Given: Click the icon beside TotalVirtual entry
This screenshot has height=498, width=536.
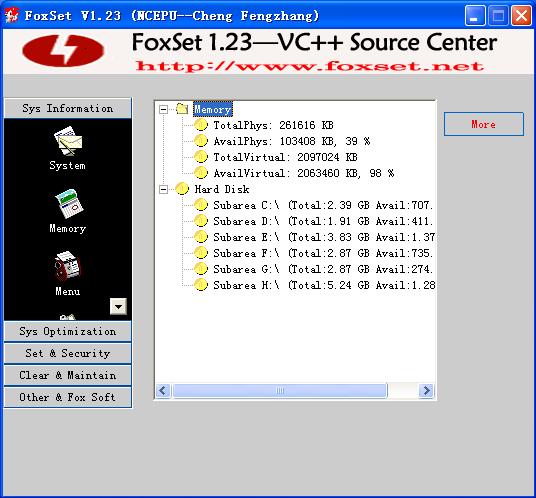Looking at the screenshot, I should pos(201,157).
